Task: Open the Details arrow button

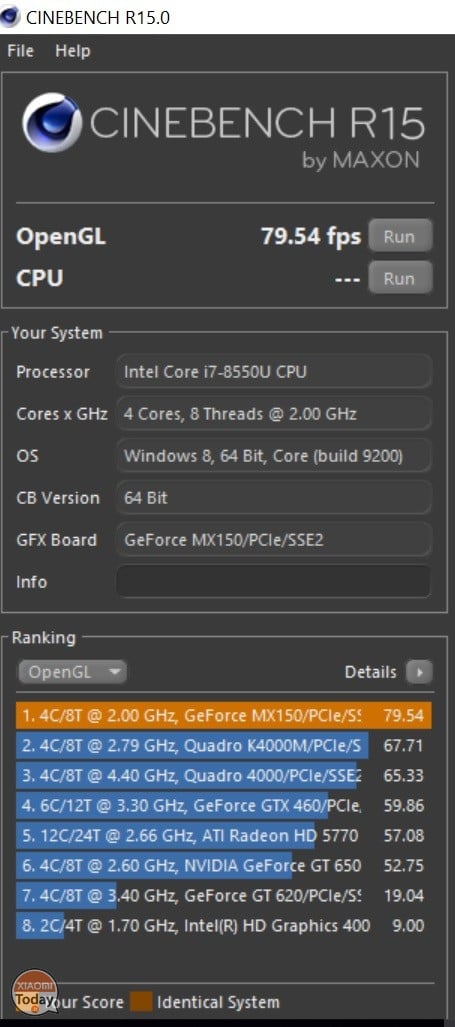Action: (419, 672)
